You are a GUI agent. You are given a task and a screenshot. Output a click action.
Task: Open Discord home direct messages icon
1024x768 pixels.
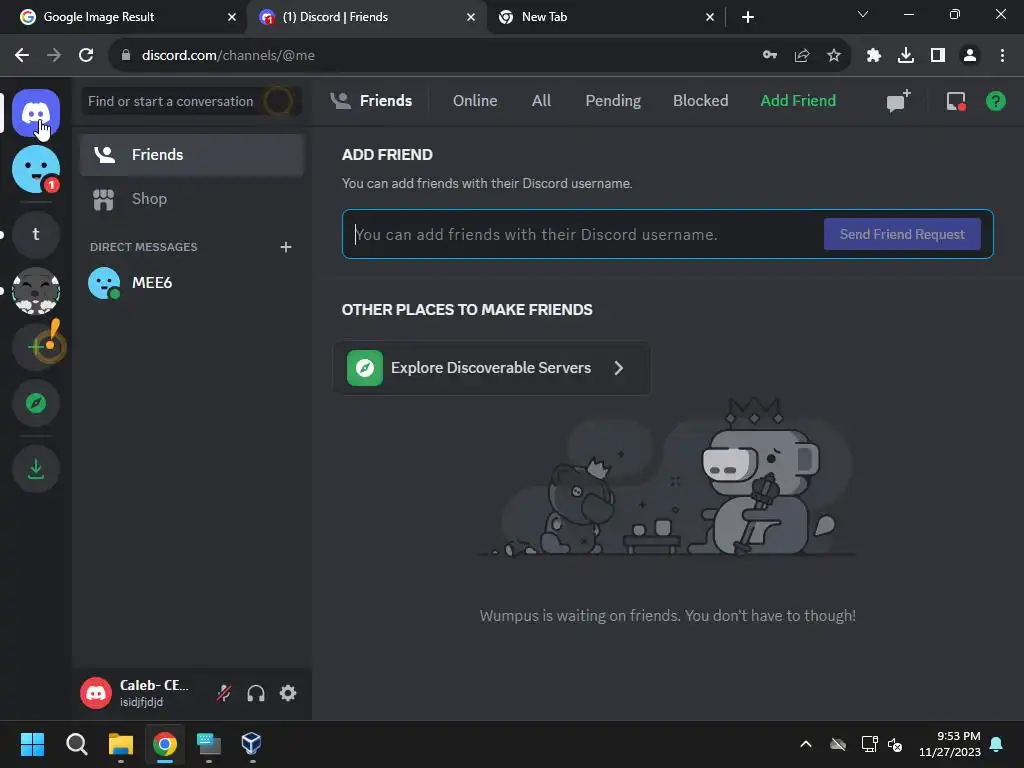(x=35, y=113)
